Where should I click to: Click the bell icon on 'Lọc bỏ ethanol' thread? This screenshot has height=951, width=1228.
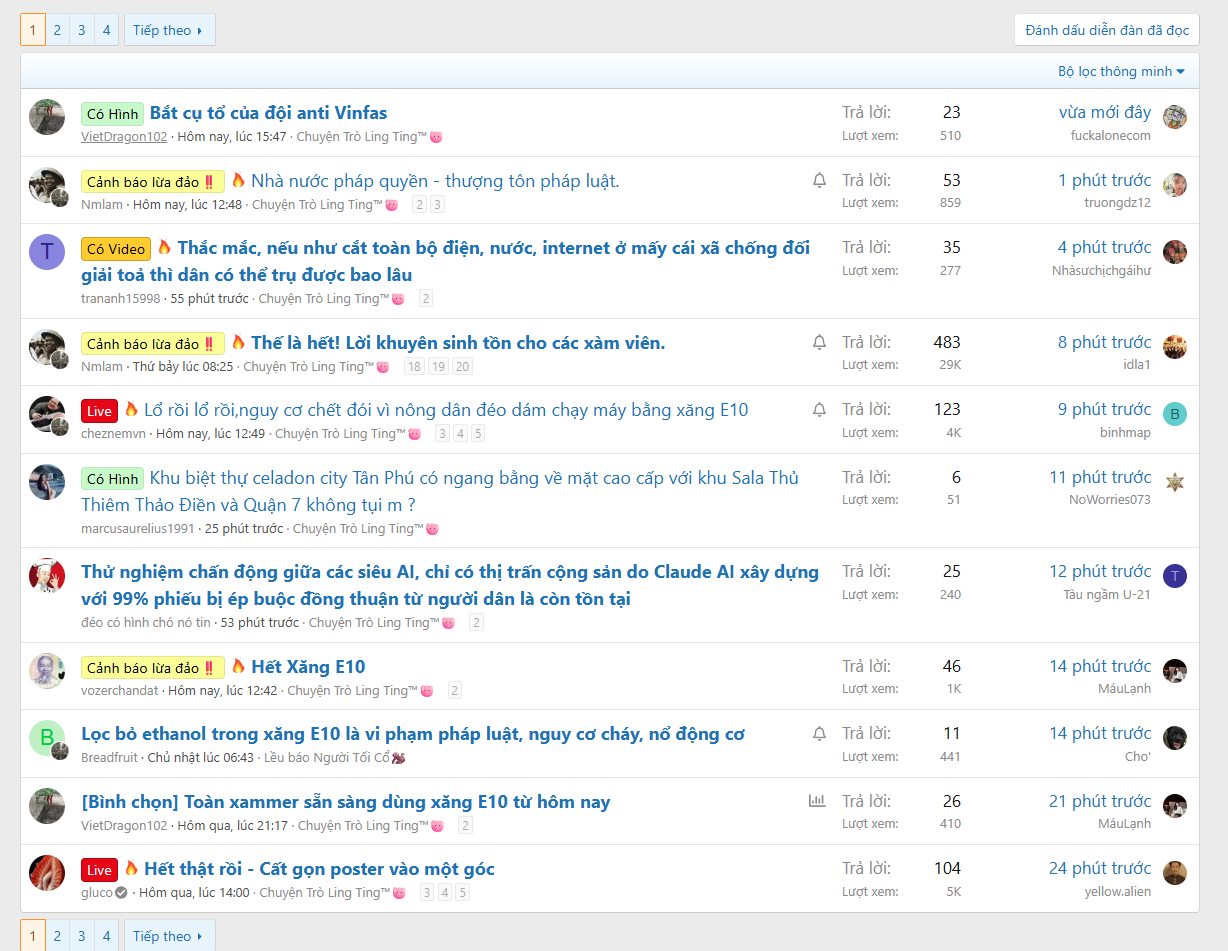point(819,734)
